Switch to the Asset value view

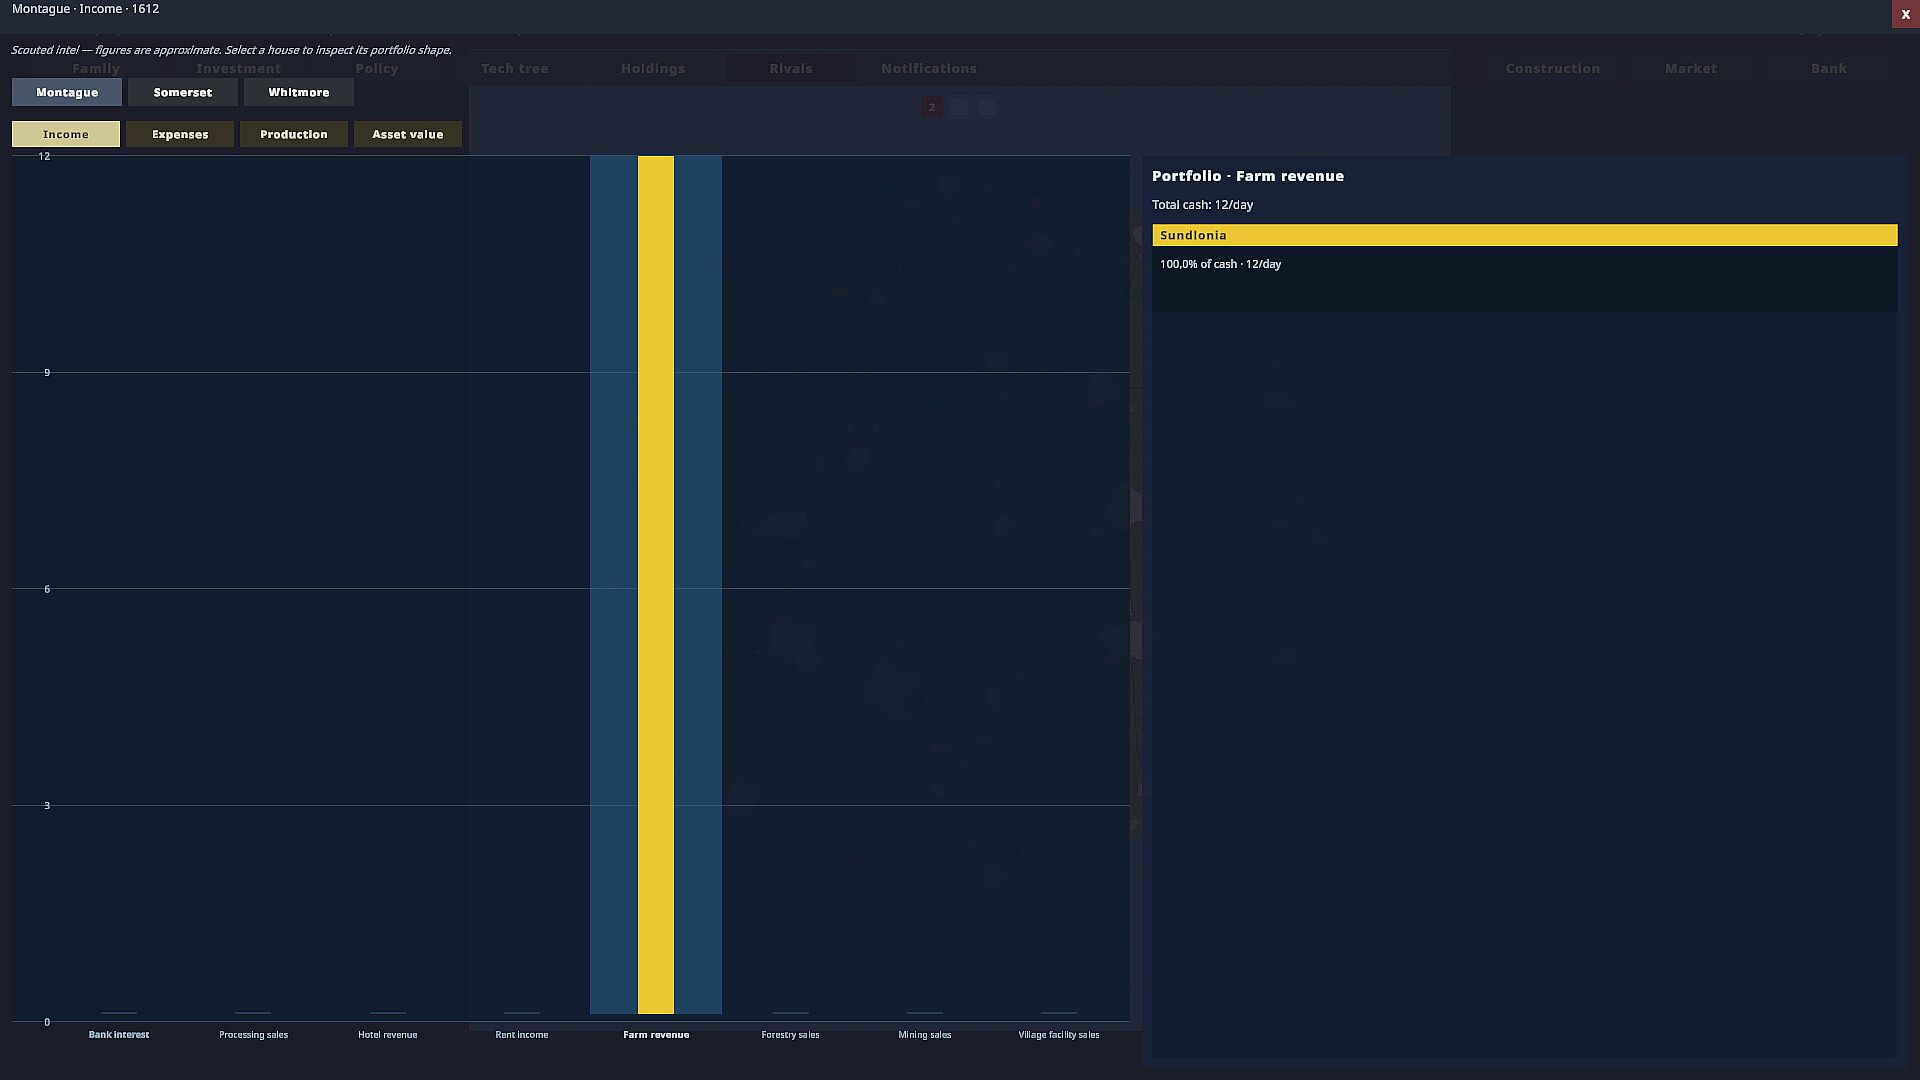[x=408, y=134]
